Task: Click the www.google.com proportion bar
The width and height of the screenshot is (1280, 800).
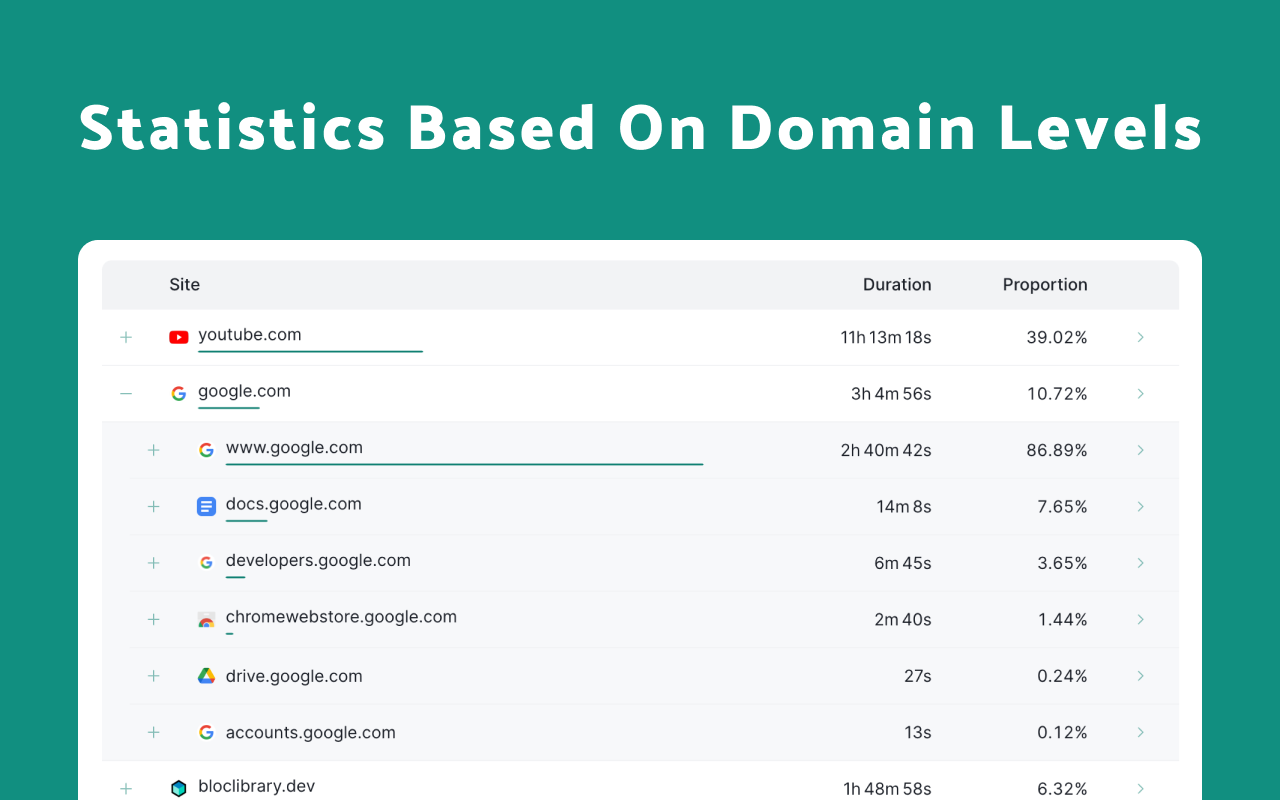Action: (464, 464)
